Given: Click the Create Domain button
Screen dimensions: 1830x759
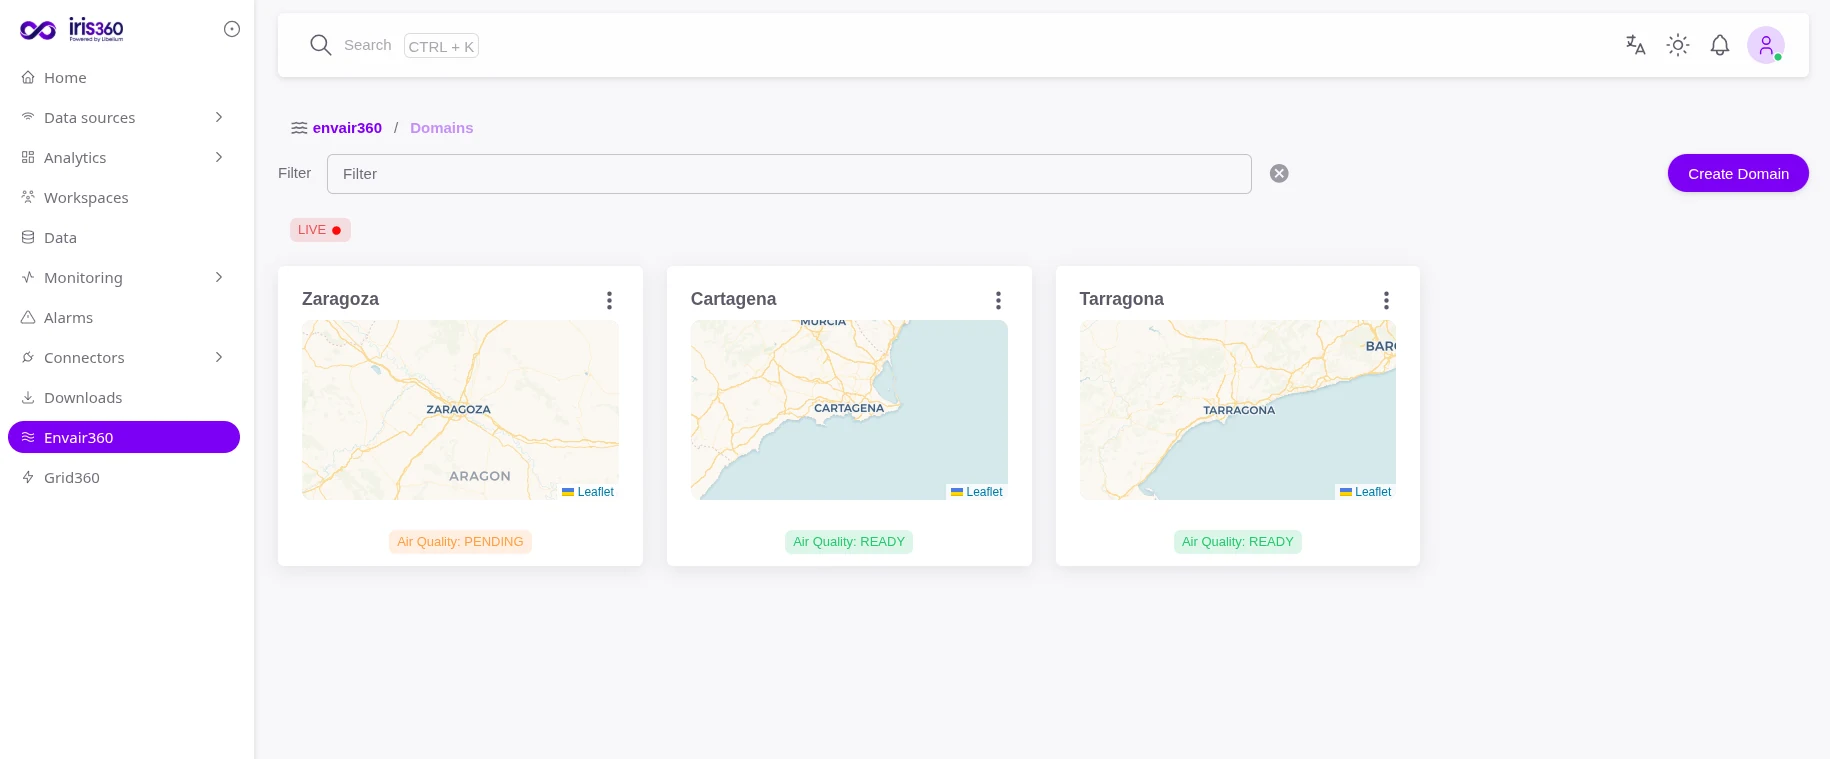Looking at the screenshot, I should pos(1738,173).
